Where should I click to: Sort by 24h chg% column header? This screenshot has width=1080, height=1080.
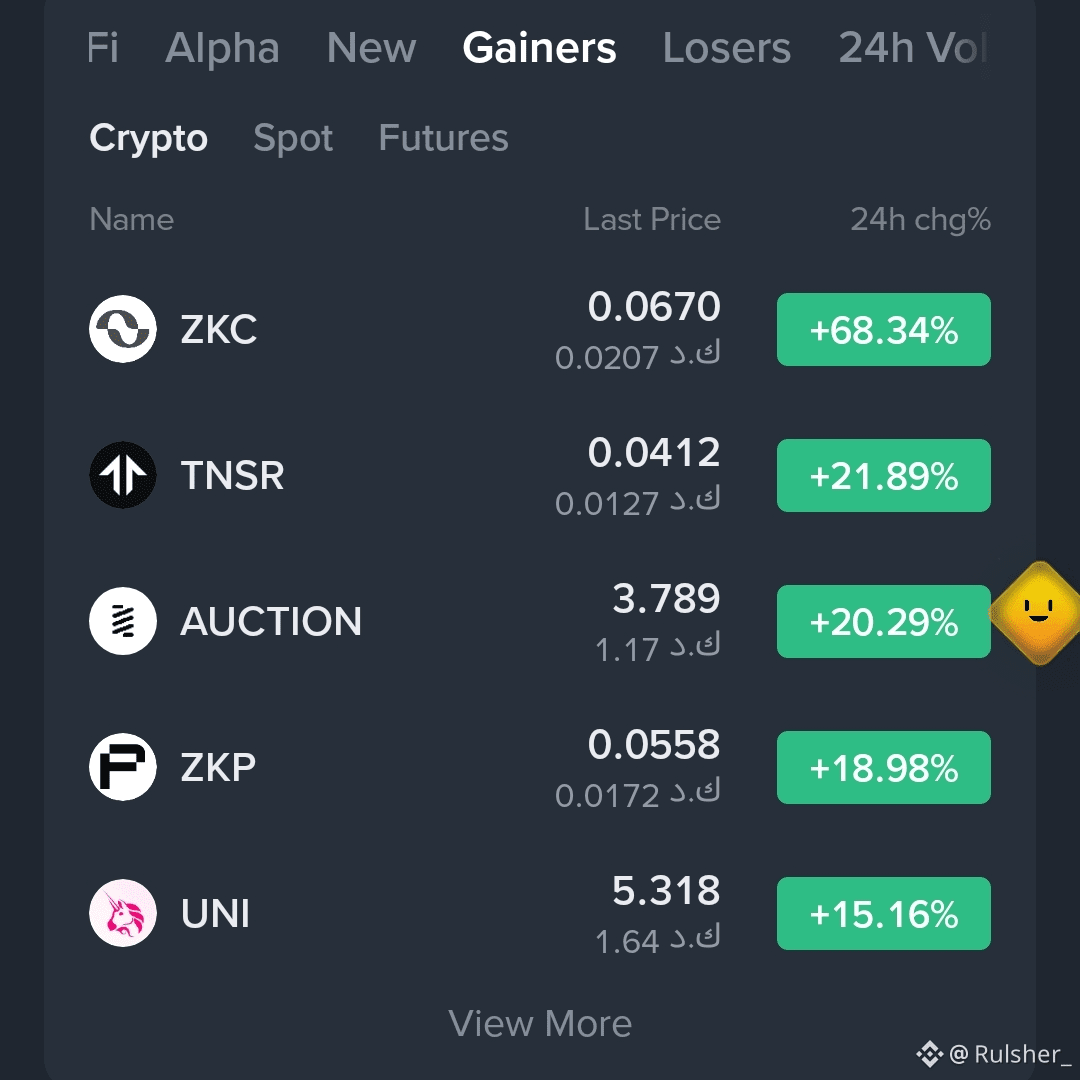coord(920,219)
